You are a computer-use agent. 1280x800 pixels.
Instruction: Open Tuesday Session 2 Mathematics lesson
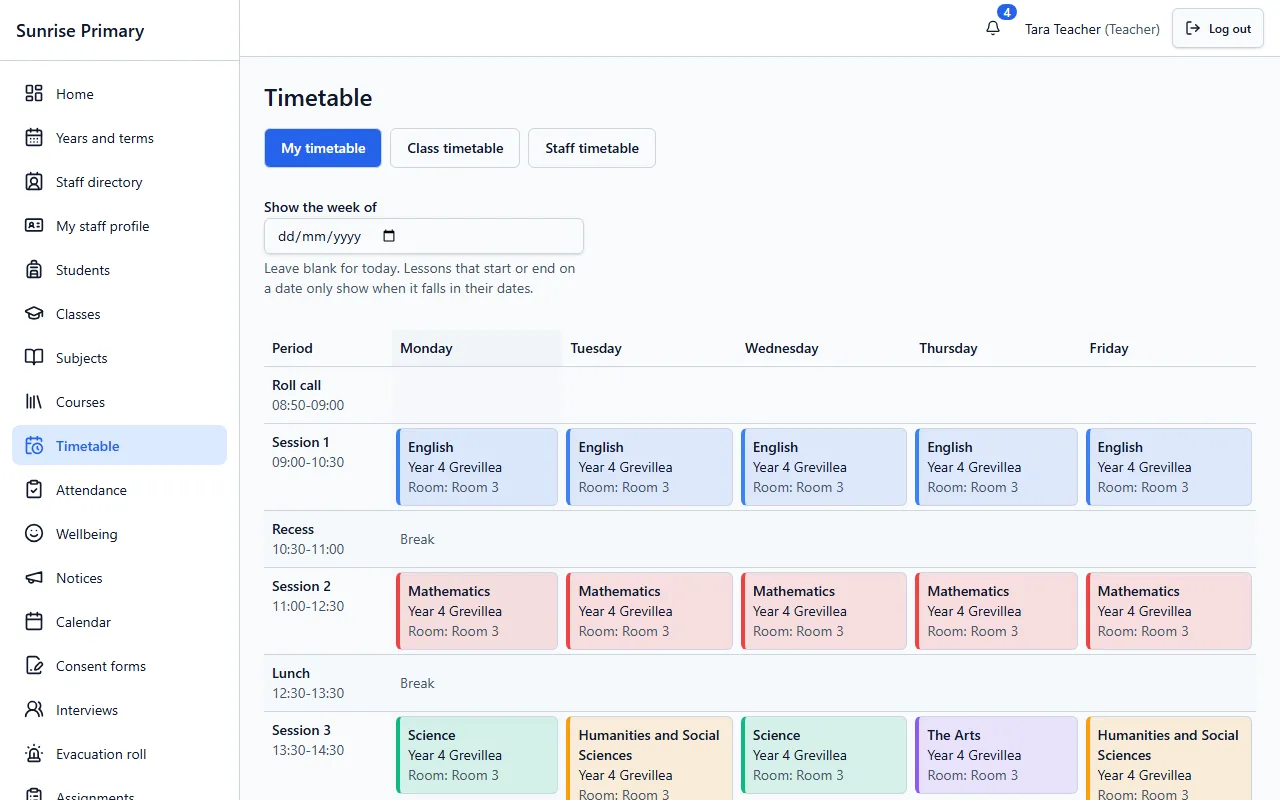649,611
